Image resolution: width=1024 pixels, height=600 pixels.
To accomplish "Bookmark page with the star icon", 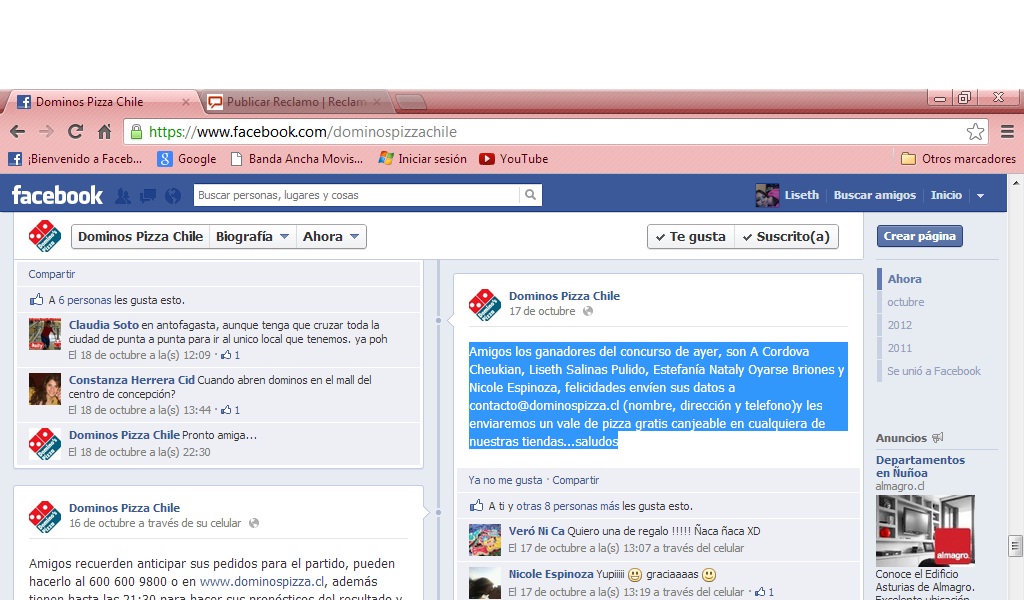I will [975, 132].
